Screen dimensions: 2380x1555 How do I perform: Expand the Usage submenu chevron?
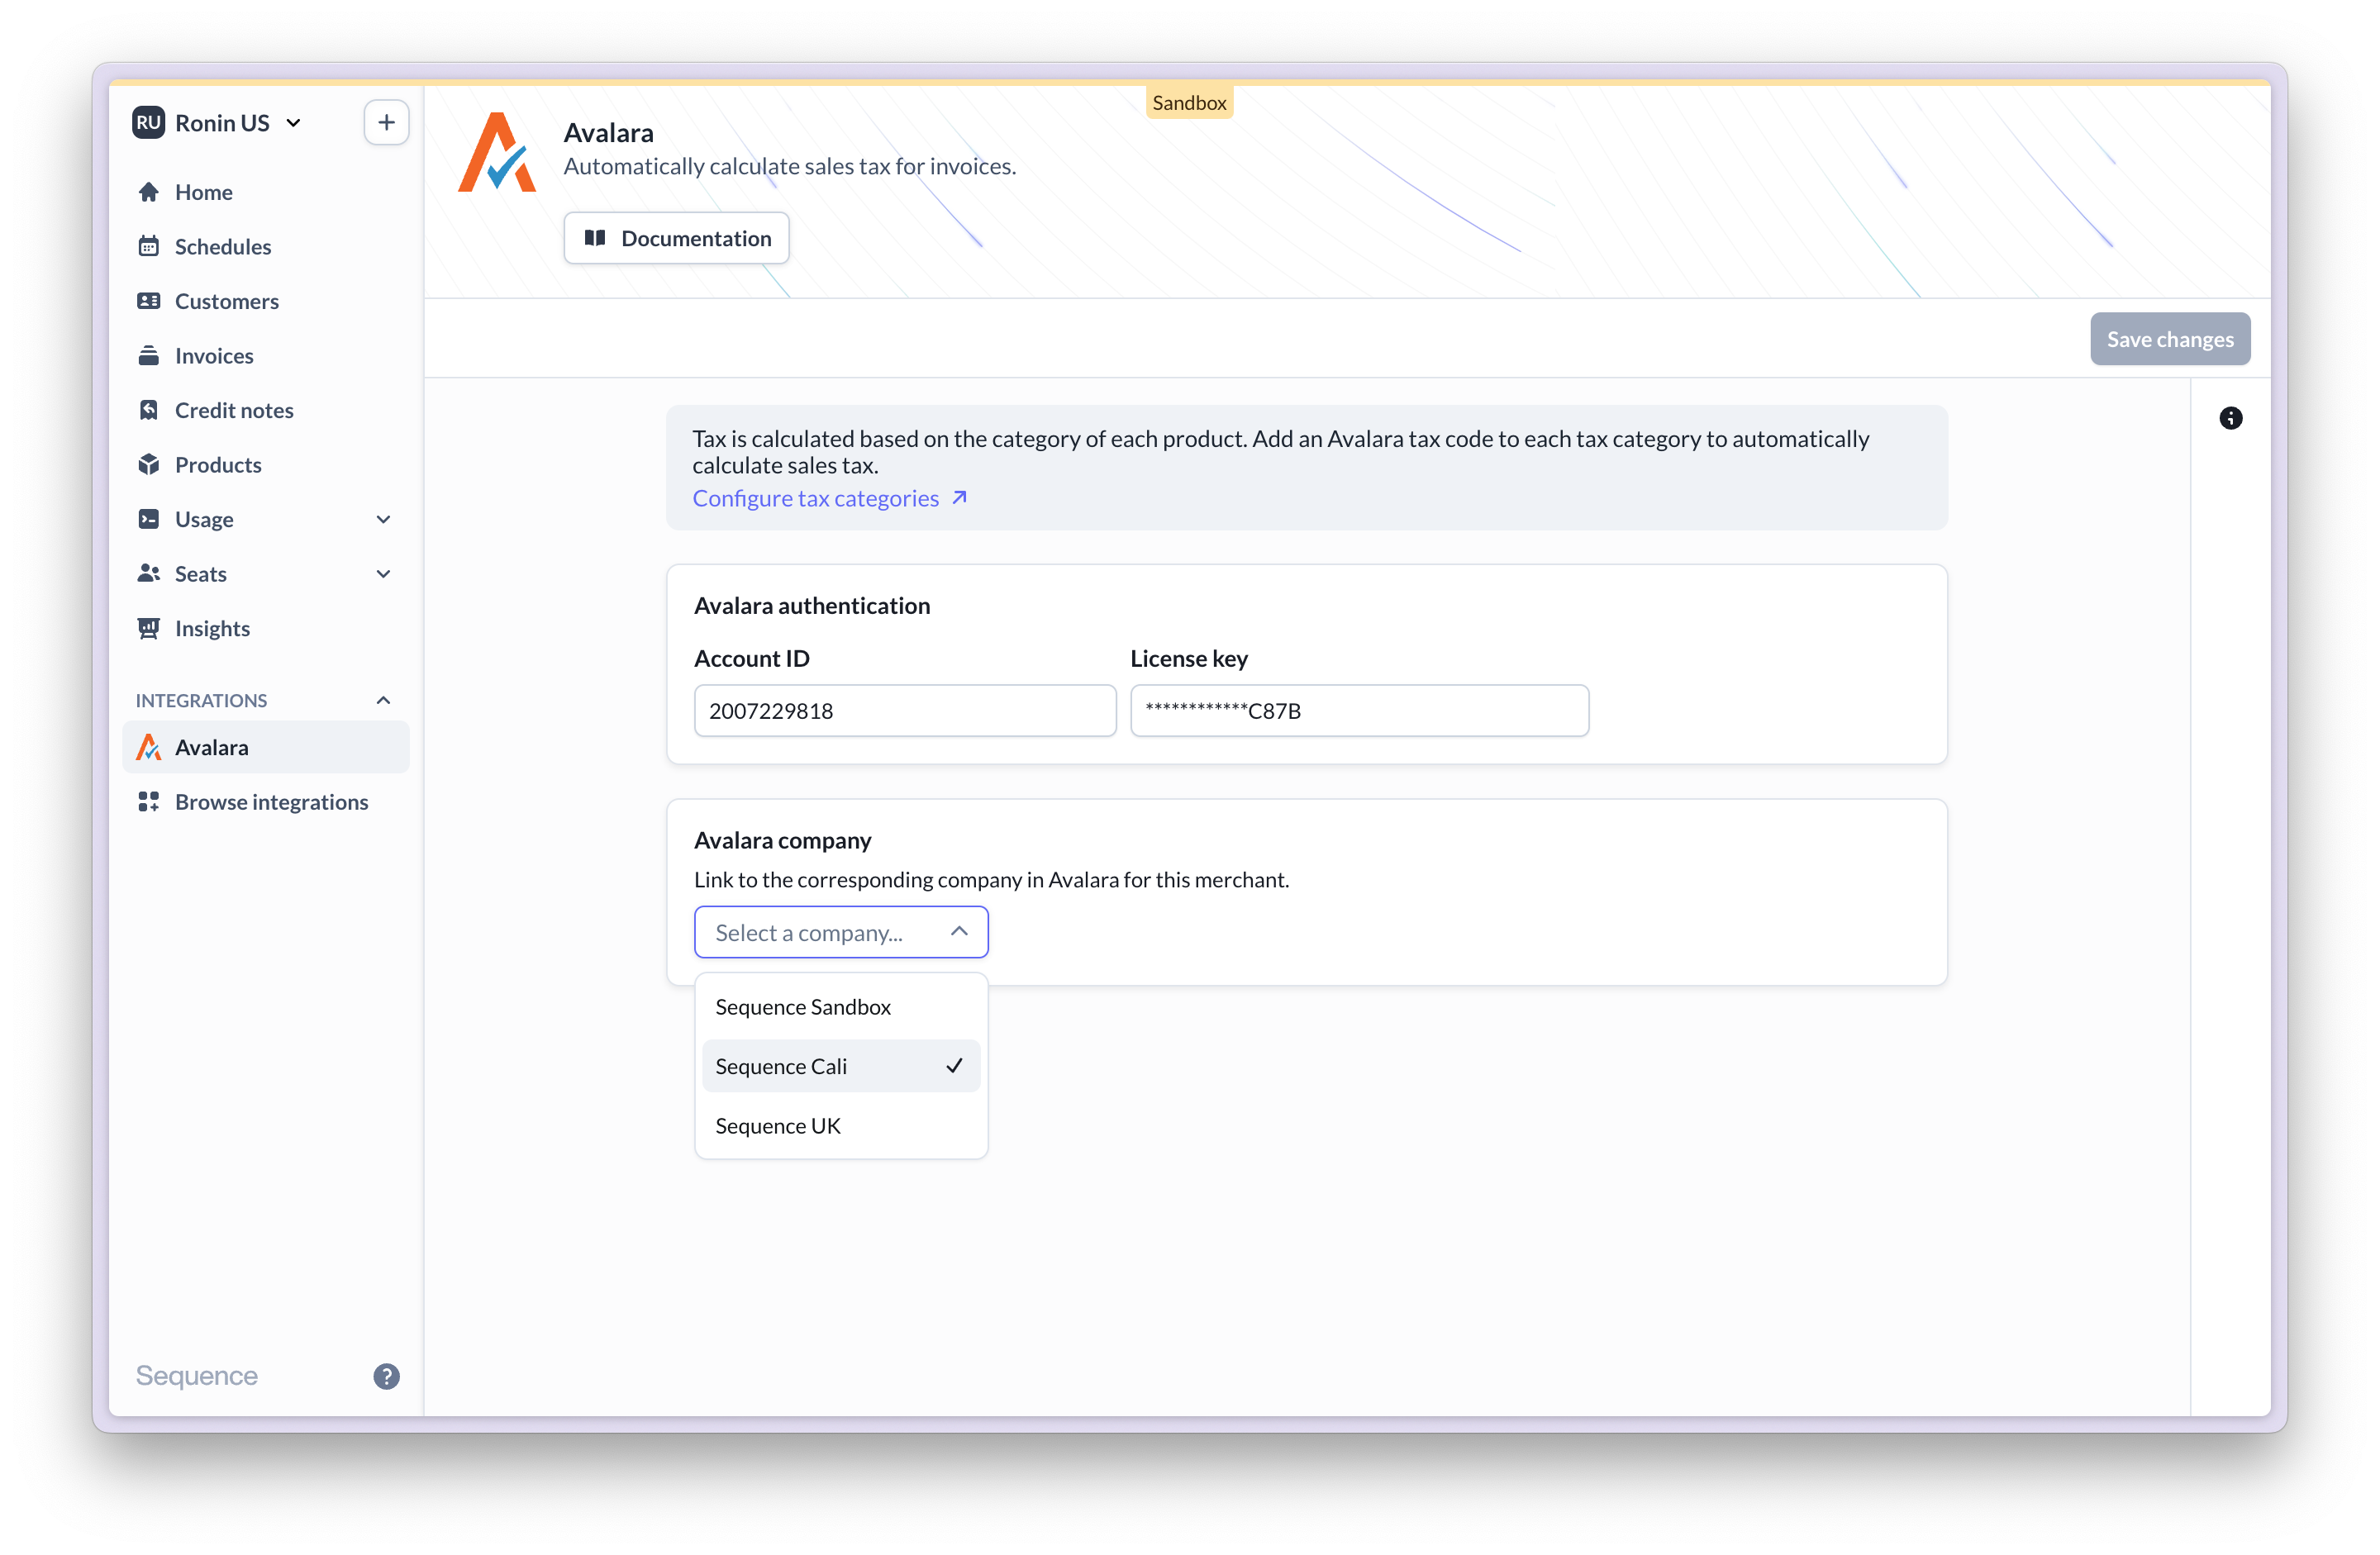pos(383,519)
